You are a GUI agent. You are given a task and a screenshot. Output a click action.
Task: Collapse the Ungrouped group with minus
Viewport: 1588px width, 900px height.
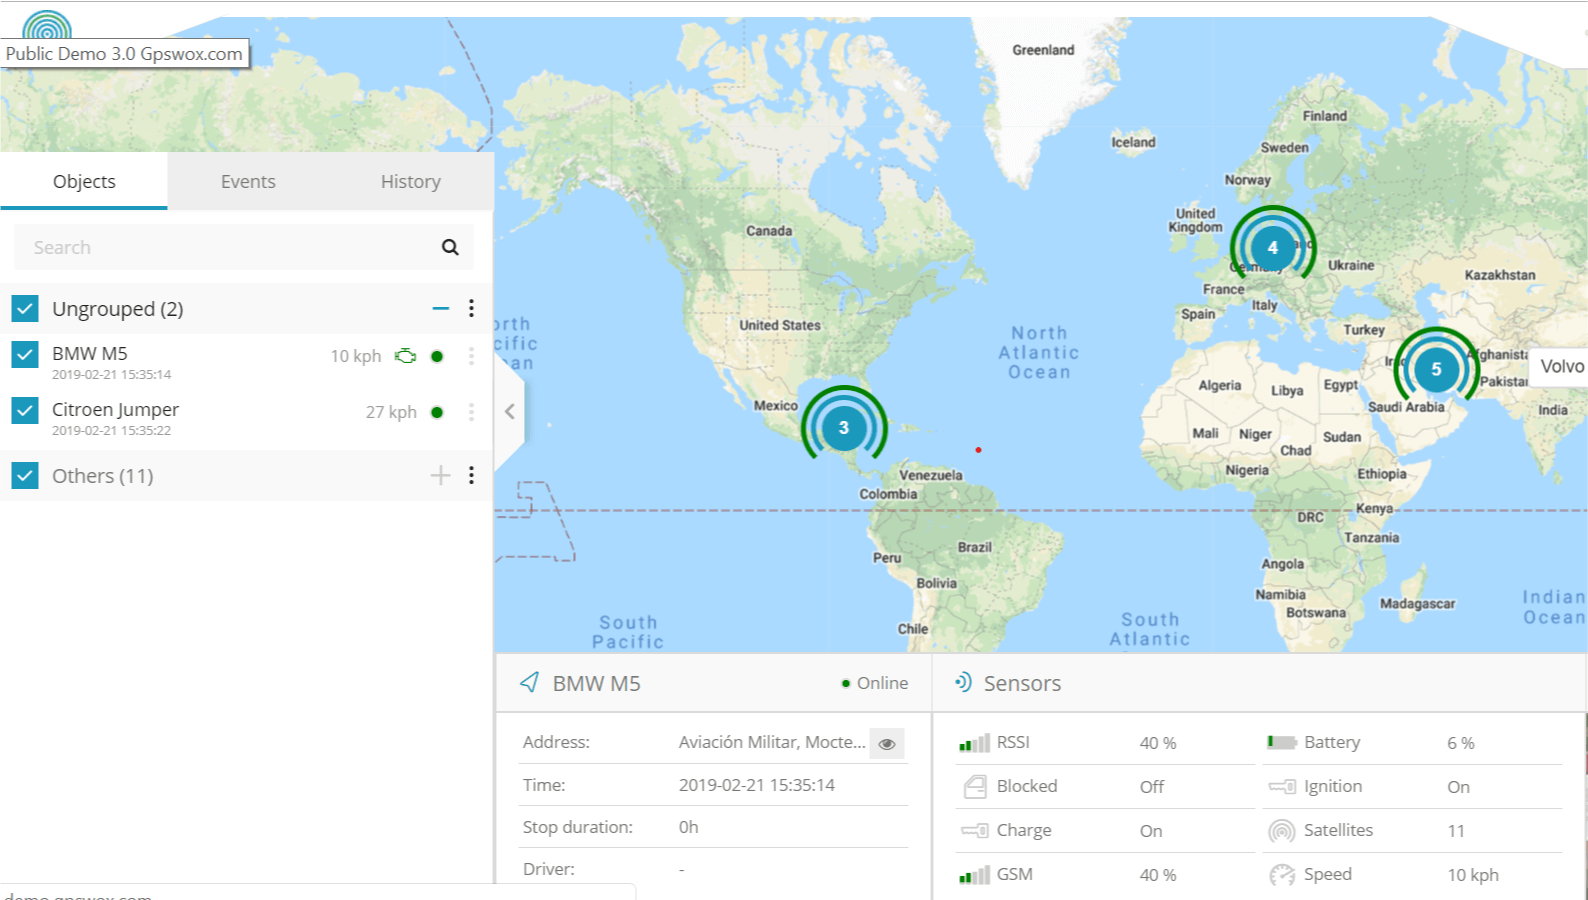click(x=440, y=308)
